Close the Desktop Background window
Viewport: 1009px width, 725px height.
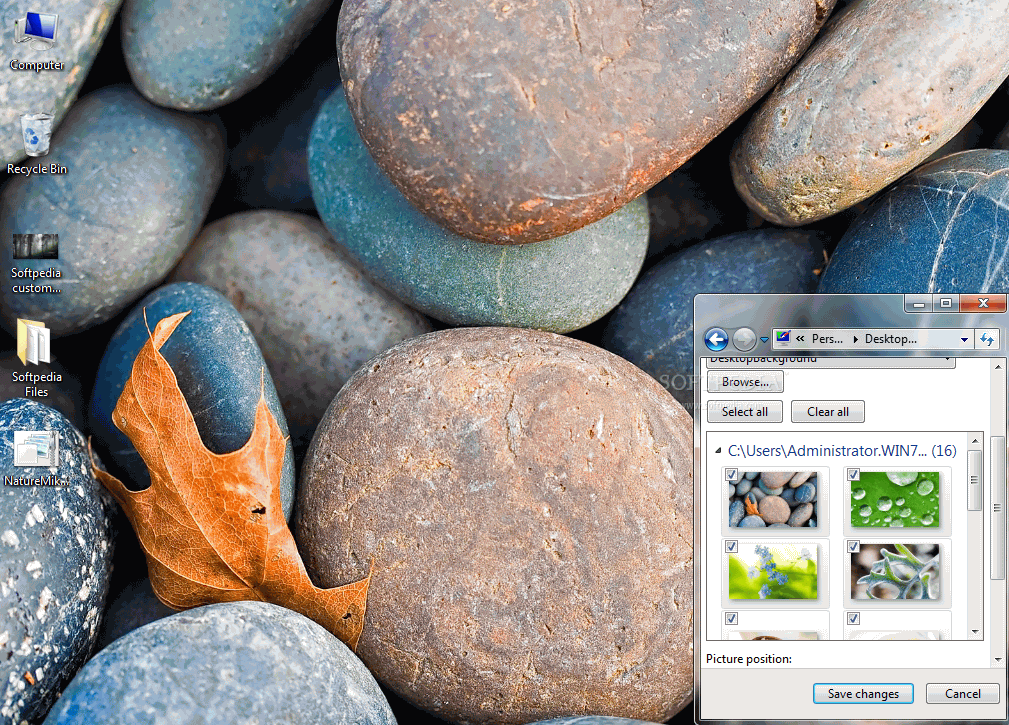983,303
